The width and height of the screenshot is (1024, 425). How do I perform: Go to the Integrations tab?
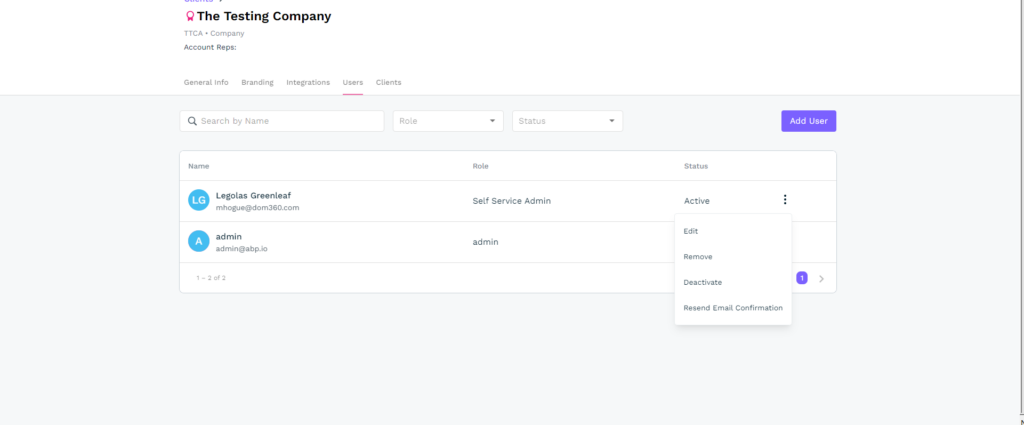click(x=308, y=82)
